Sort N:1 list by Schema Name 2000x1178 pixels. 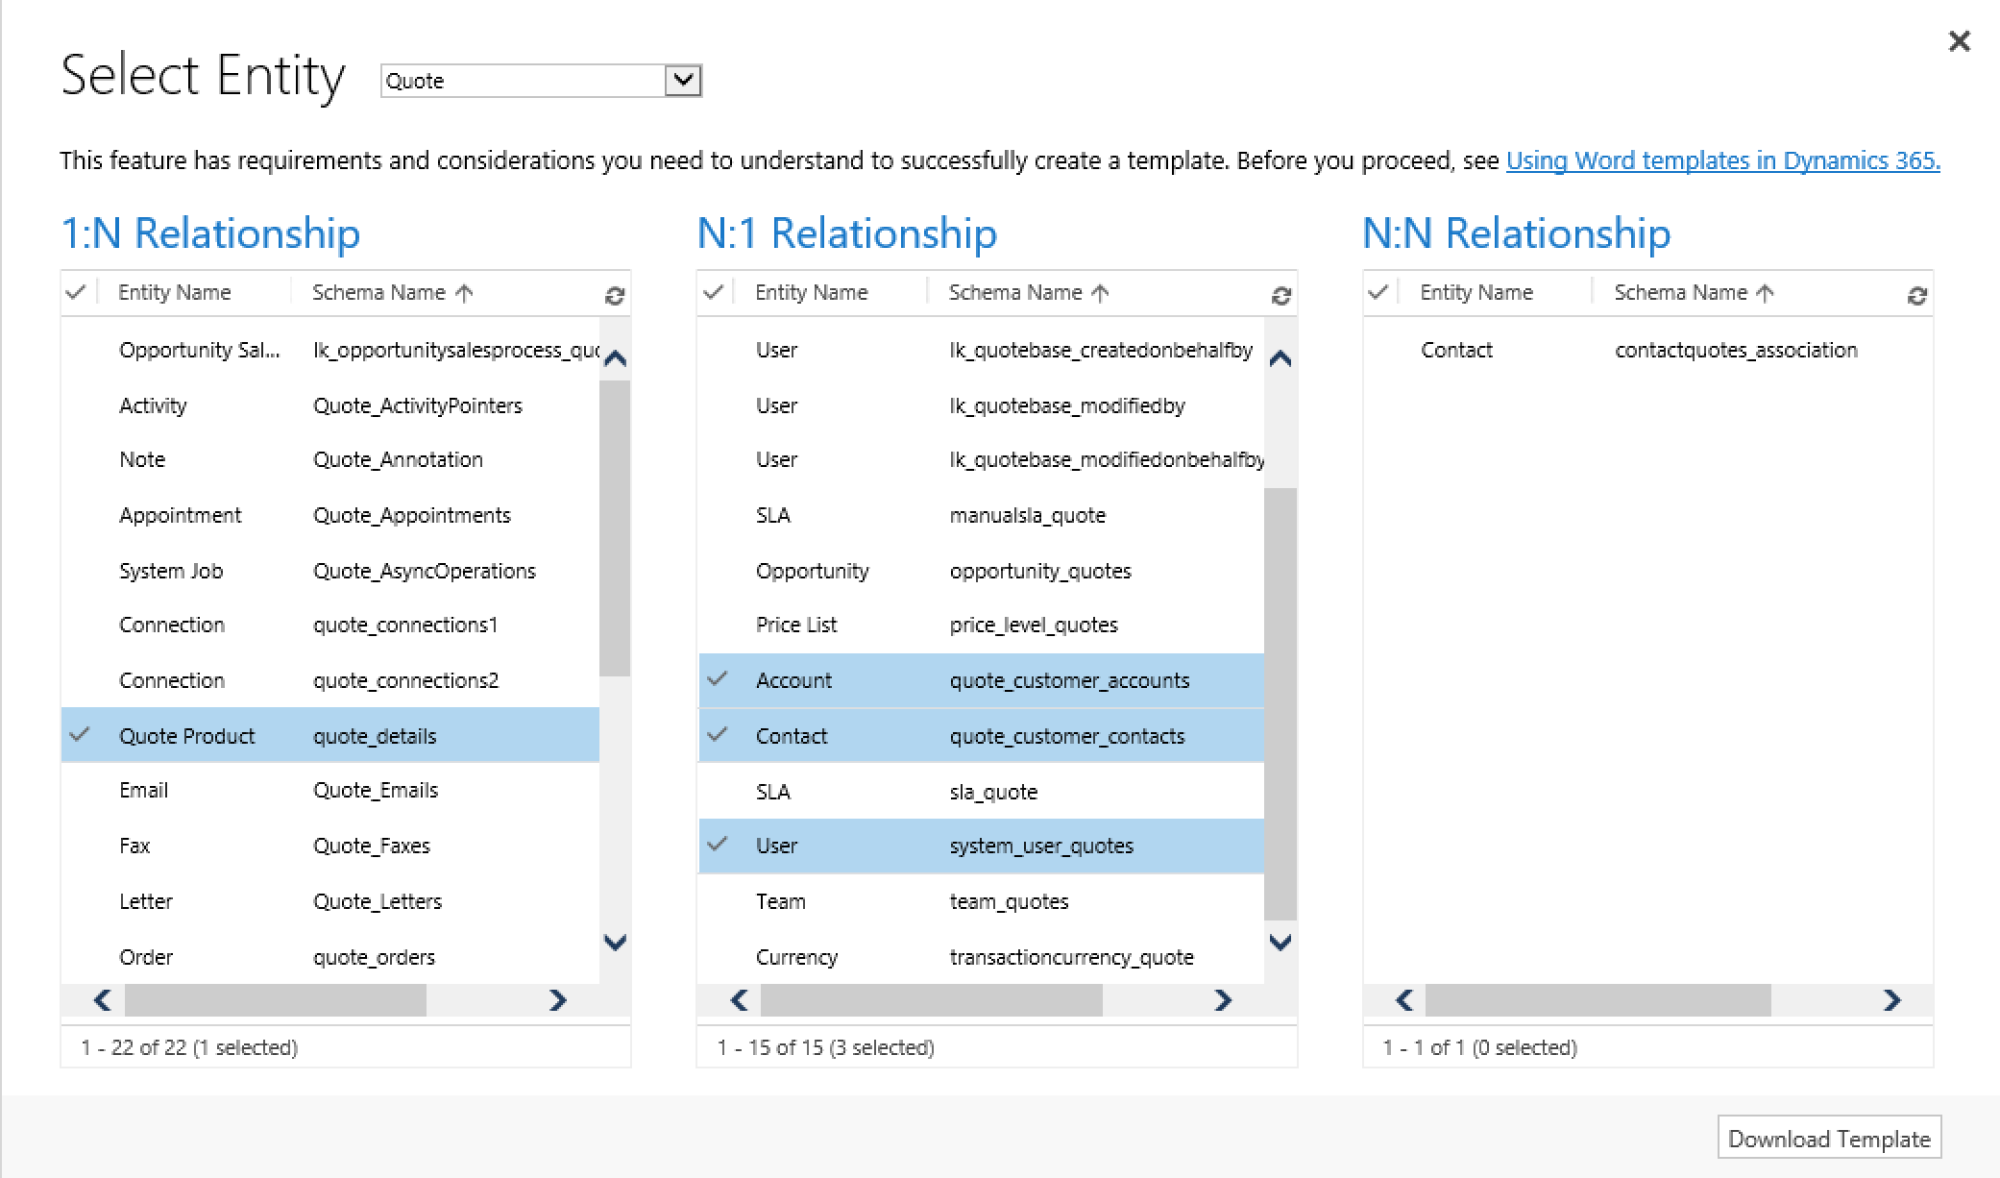(1029, 292)
